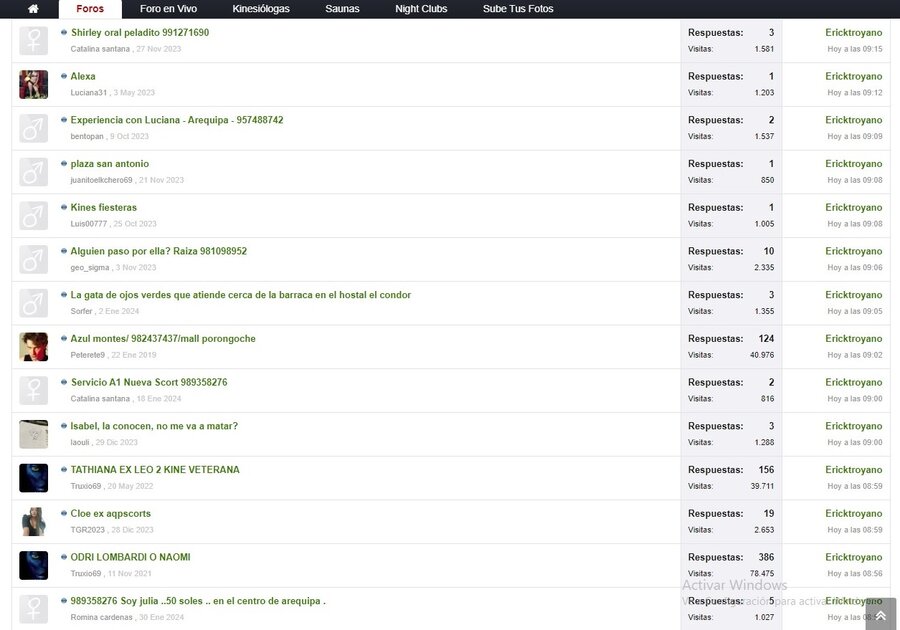Image resolution: width=900 pixels, height=630 pixels.
Task: Go to the Night Clubs tab
Action: [x=421, y=9]
